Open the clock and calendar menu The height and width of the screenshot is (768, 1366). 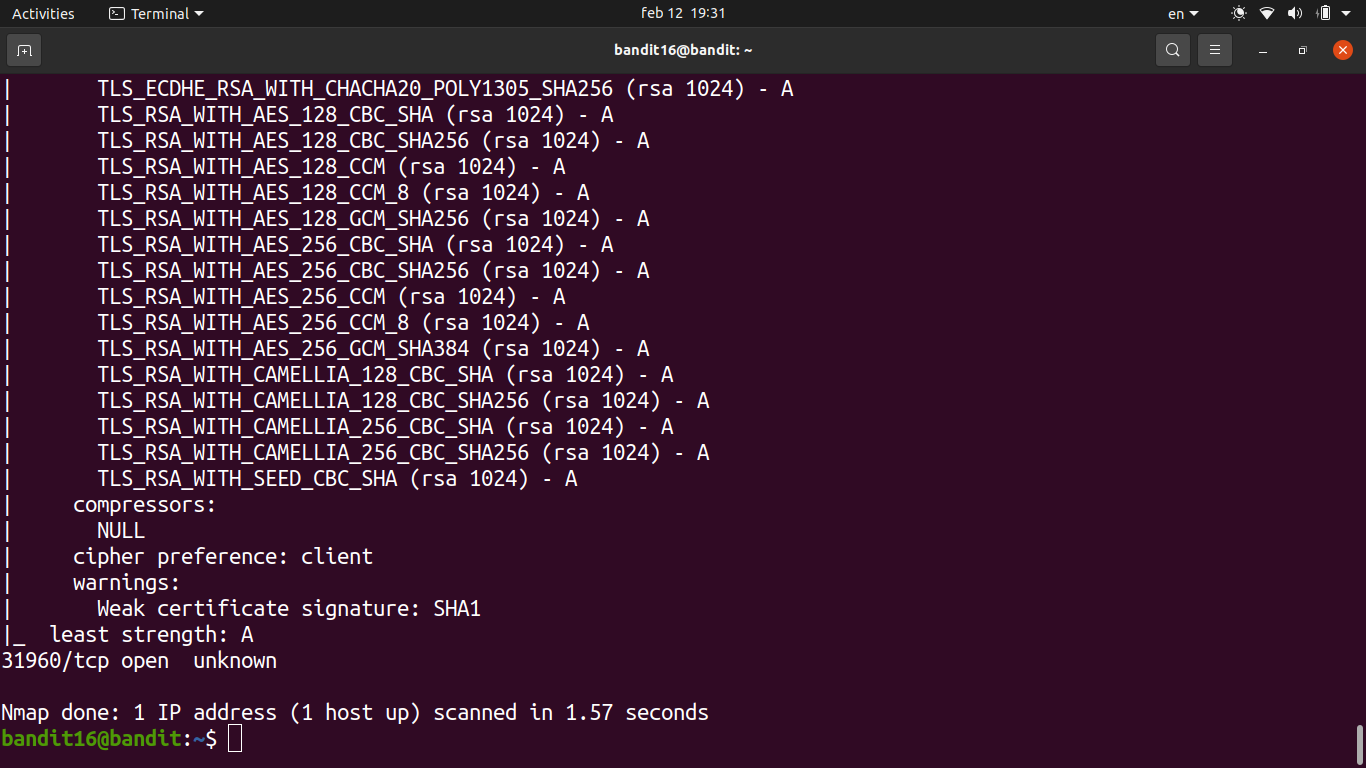683,14
